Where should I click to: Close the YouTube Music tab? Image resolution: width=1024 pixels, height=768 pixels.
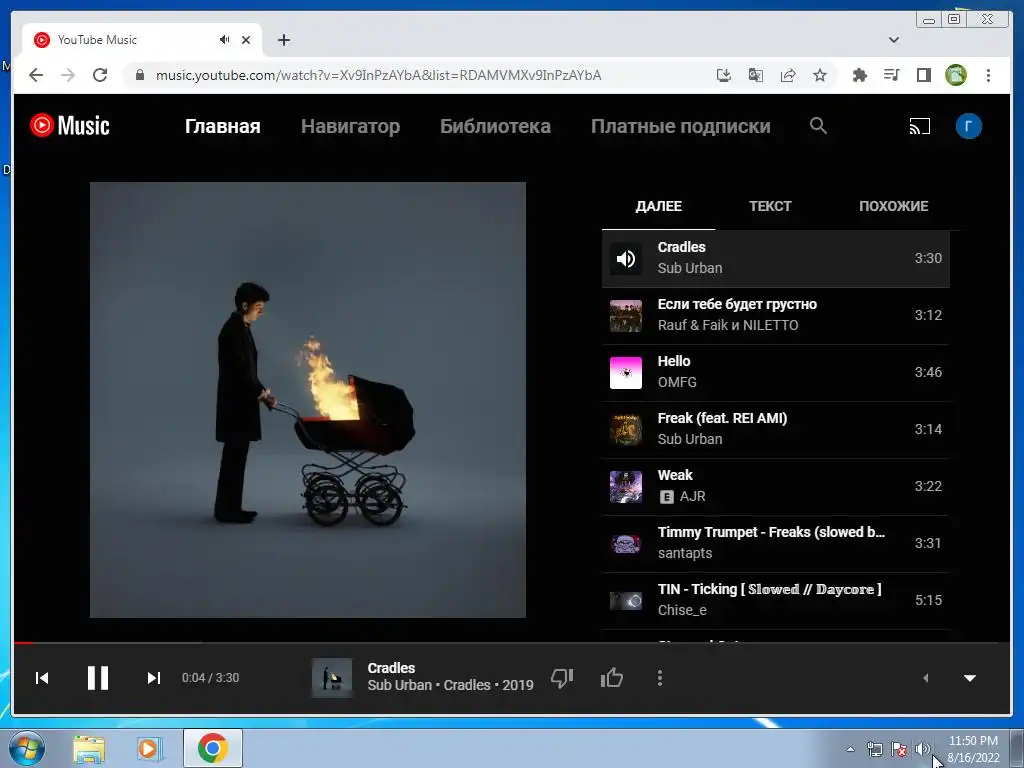[x=246, y=40]
